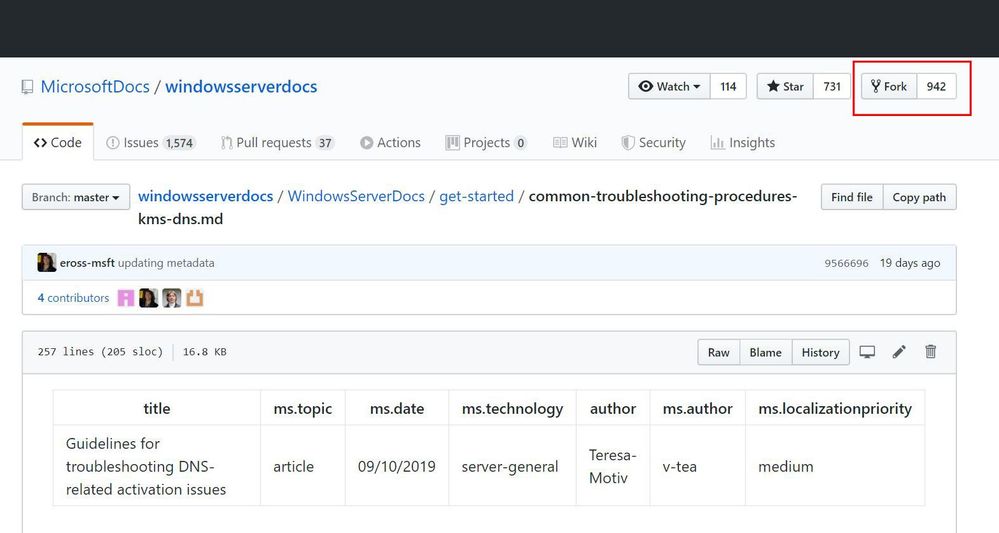Edit file with the pencil icon

coord(899,352)
